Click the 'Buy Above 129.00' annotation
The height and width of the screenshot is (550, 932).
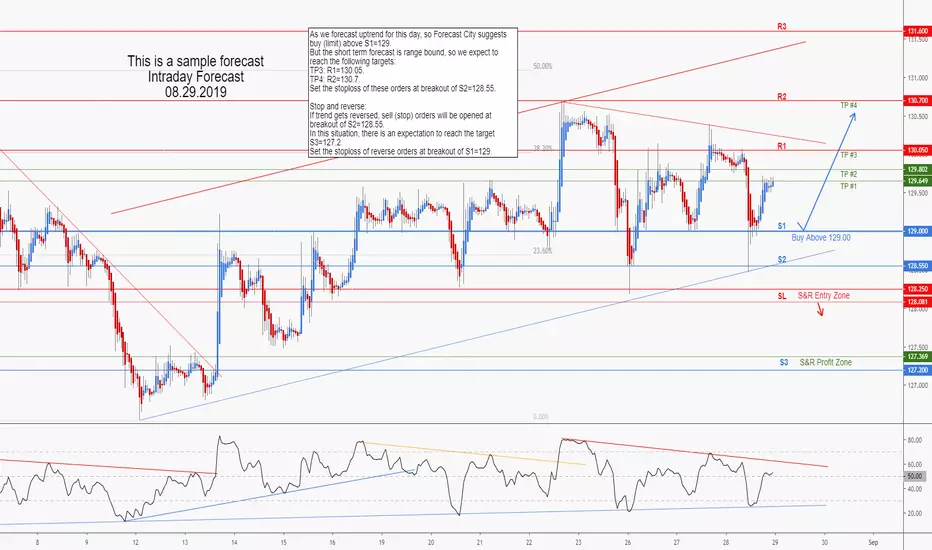pos(821,237)
